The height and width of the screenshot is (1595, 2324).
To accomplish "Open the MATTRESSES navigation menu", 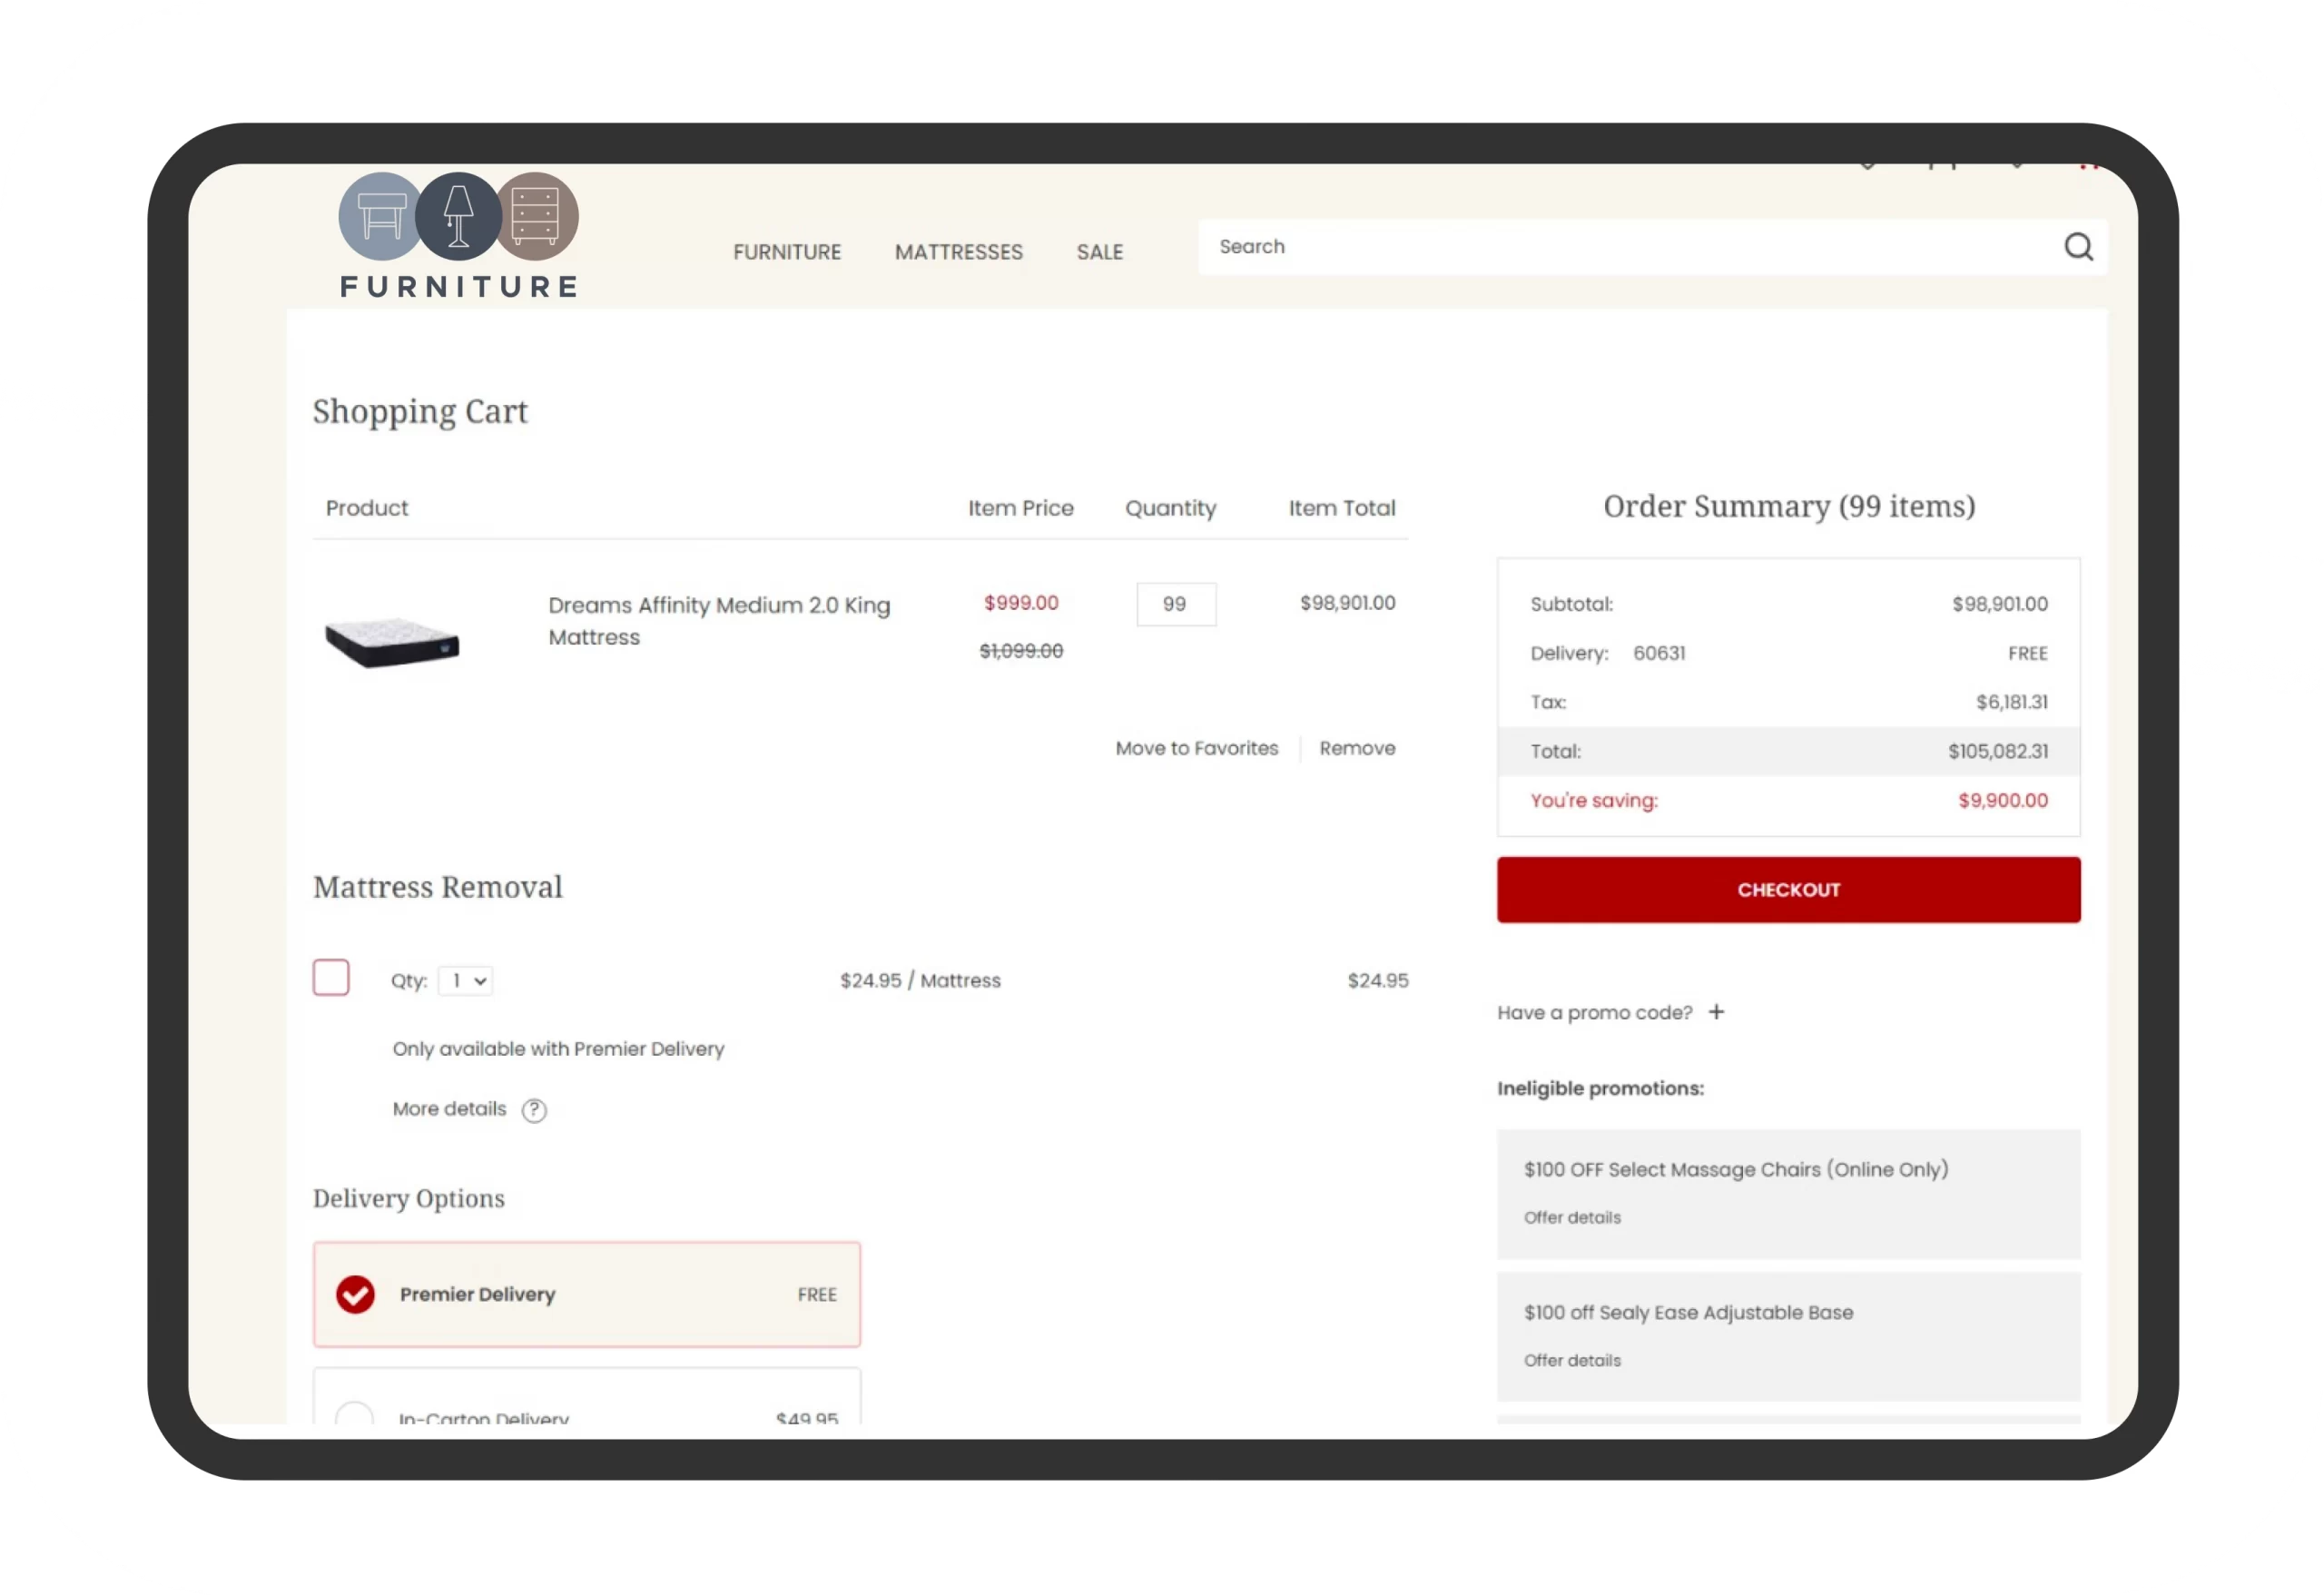I will (959, 251).
